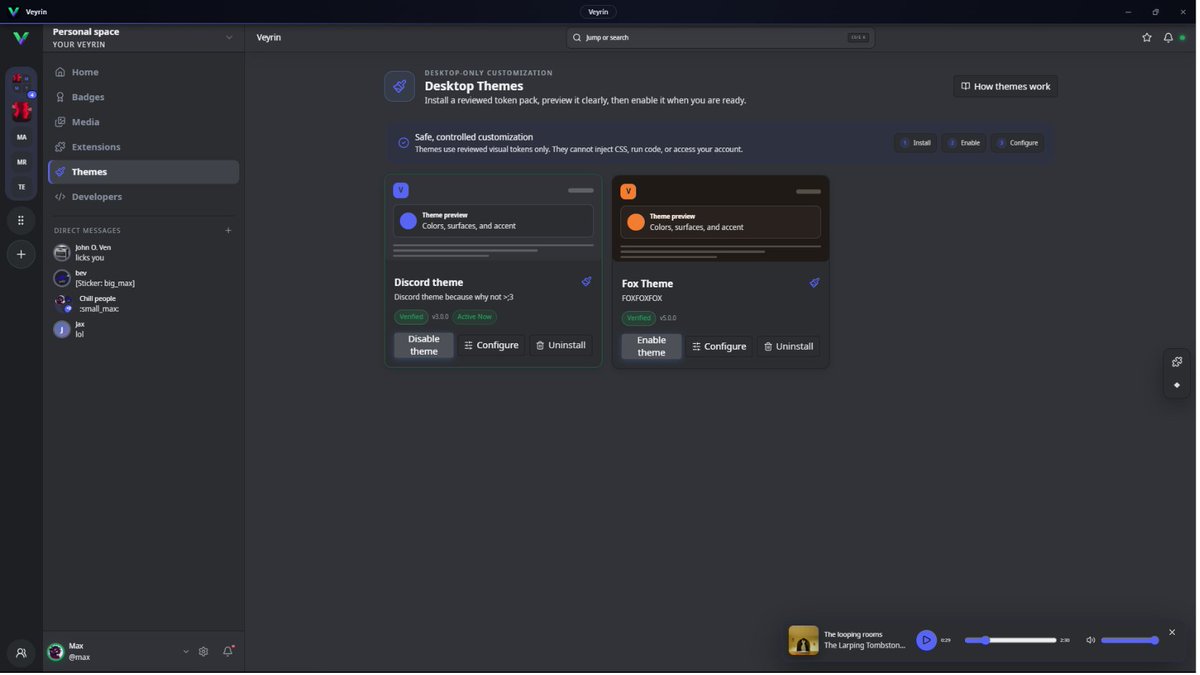Click Verified badge on Discord theme card
Viewport: 1200px width, 675px height.
[411, 317]
